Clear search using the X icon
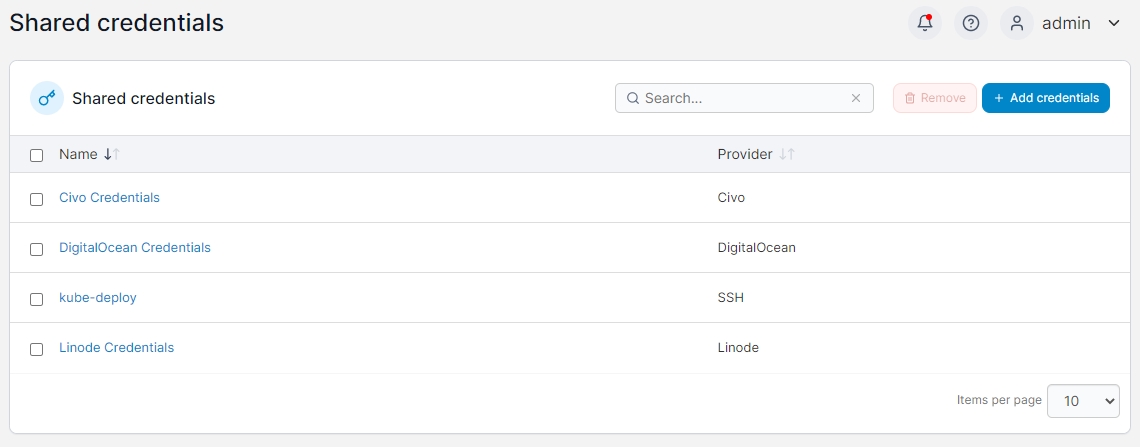1140x447 pixels. point(856,98)
